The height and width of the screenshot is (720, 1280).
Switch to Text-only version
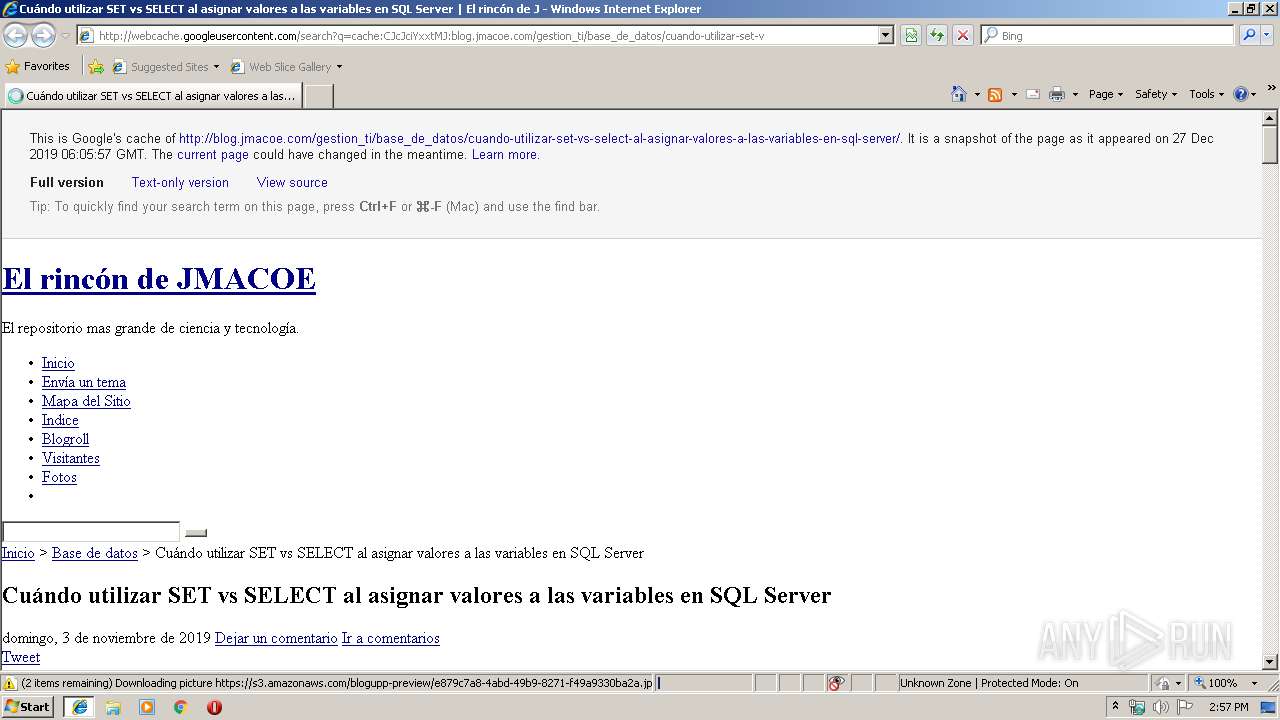180,183
